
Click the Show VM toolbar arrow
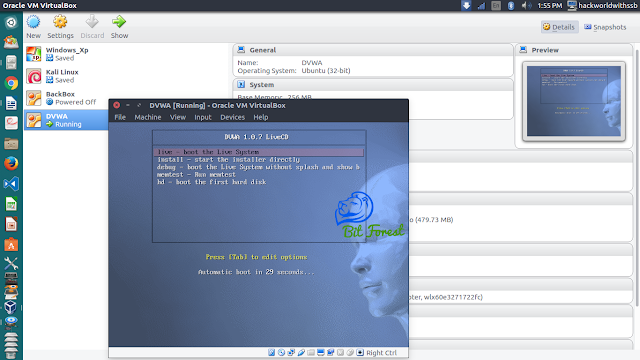(119, 22)
